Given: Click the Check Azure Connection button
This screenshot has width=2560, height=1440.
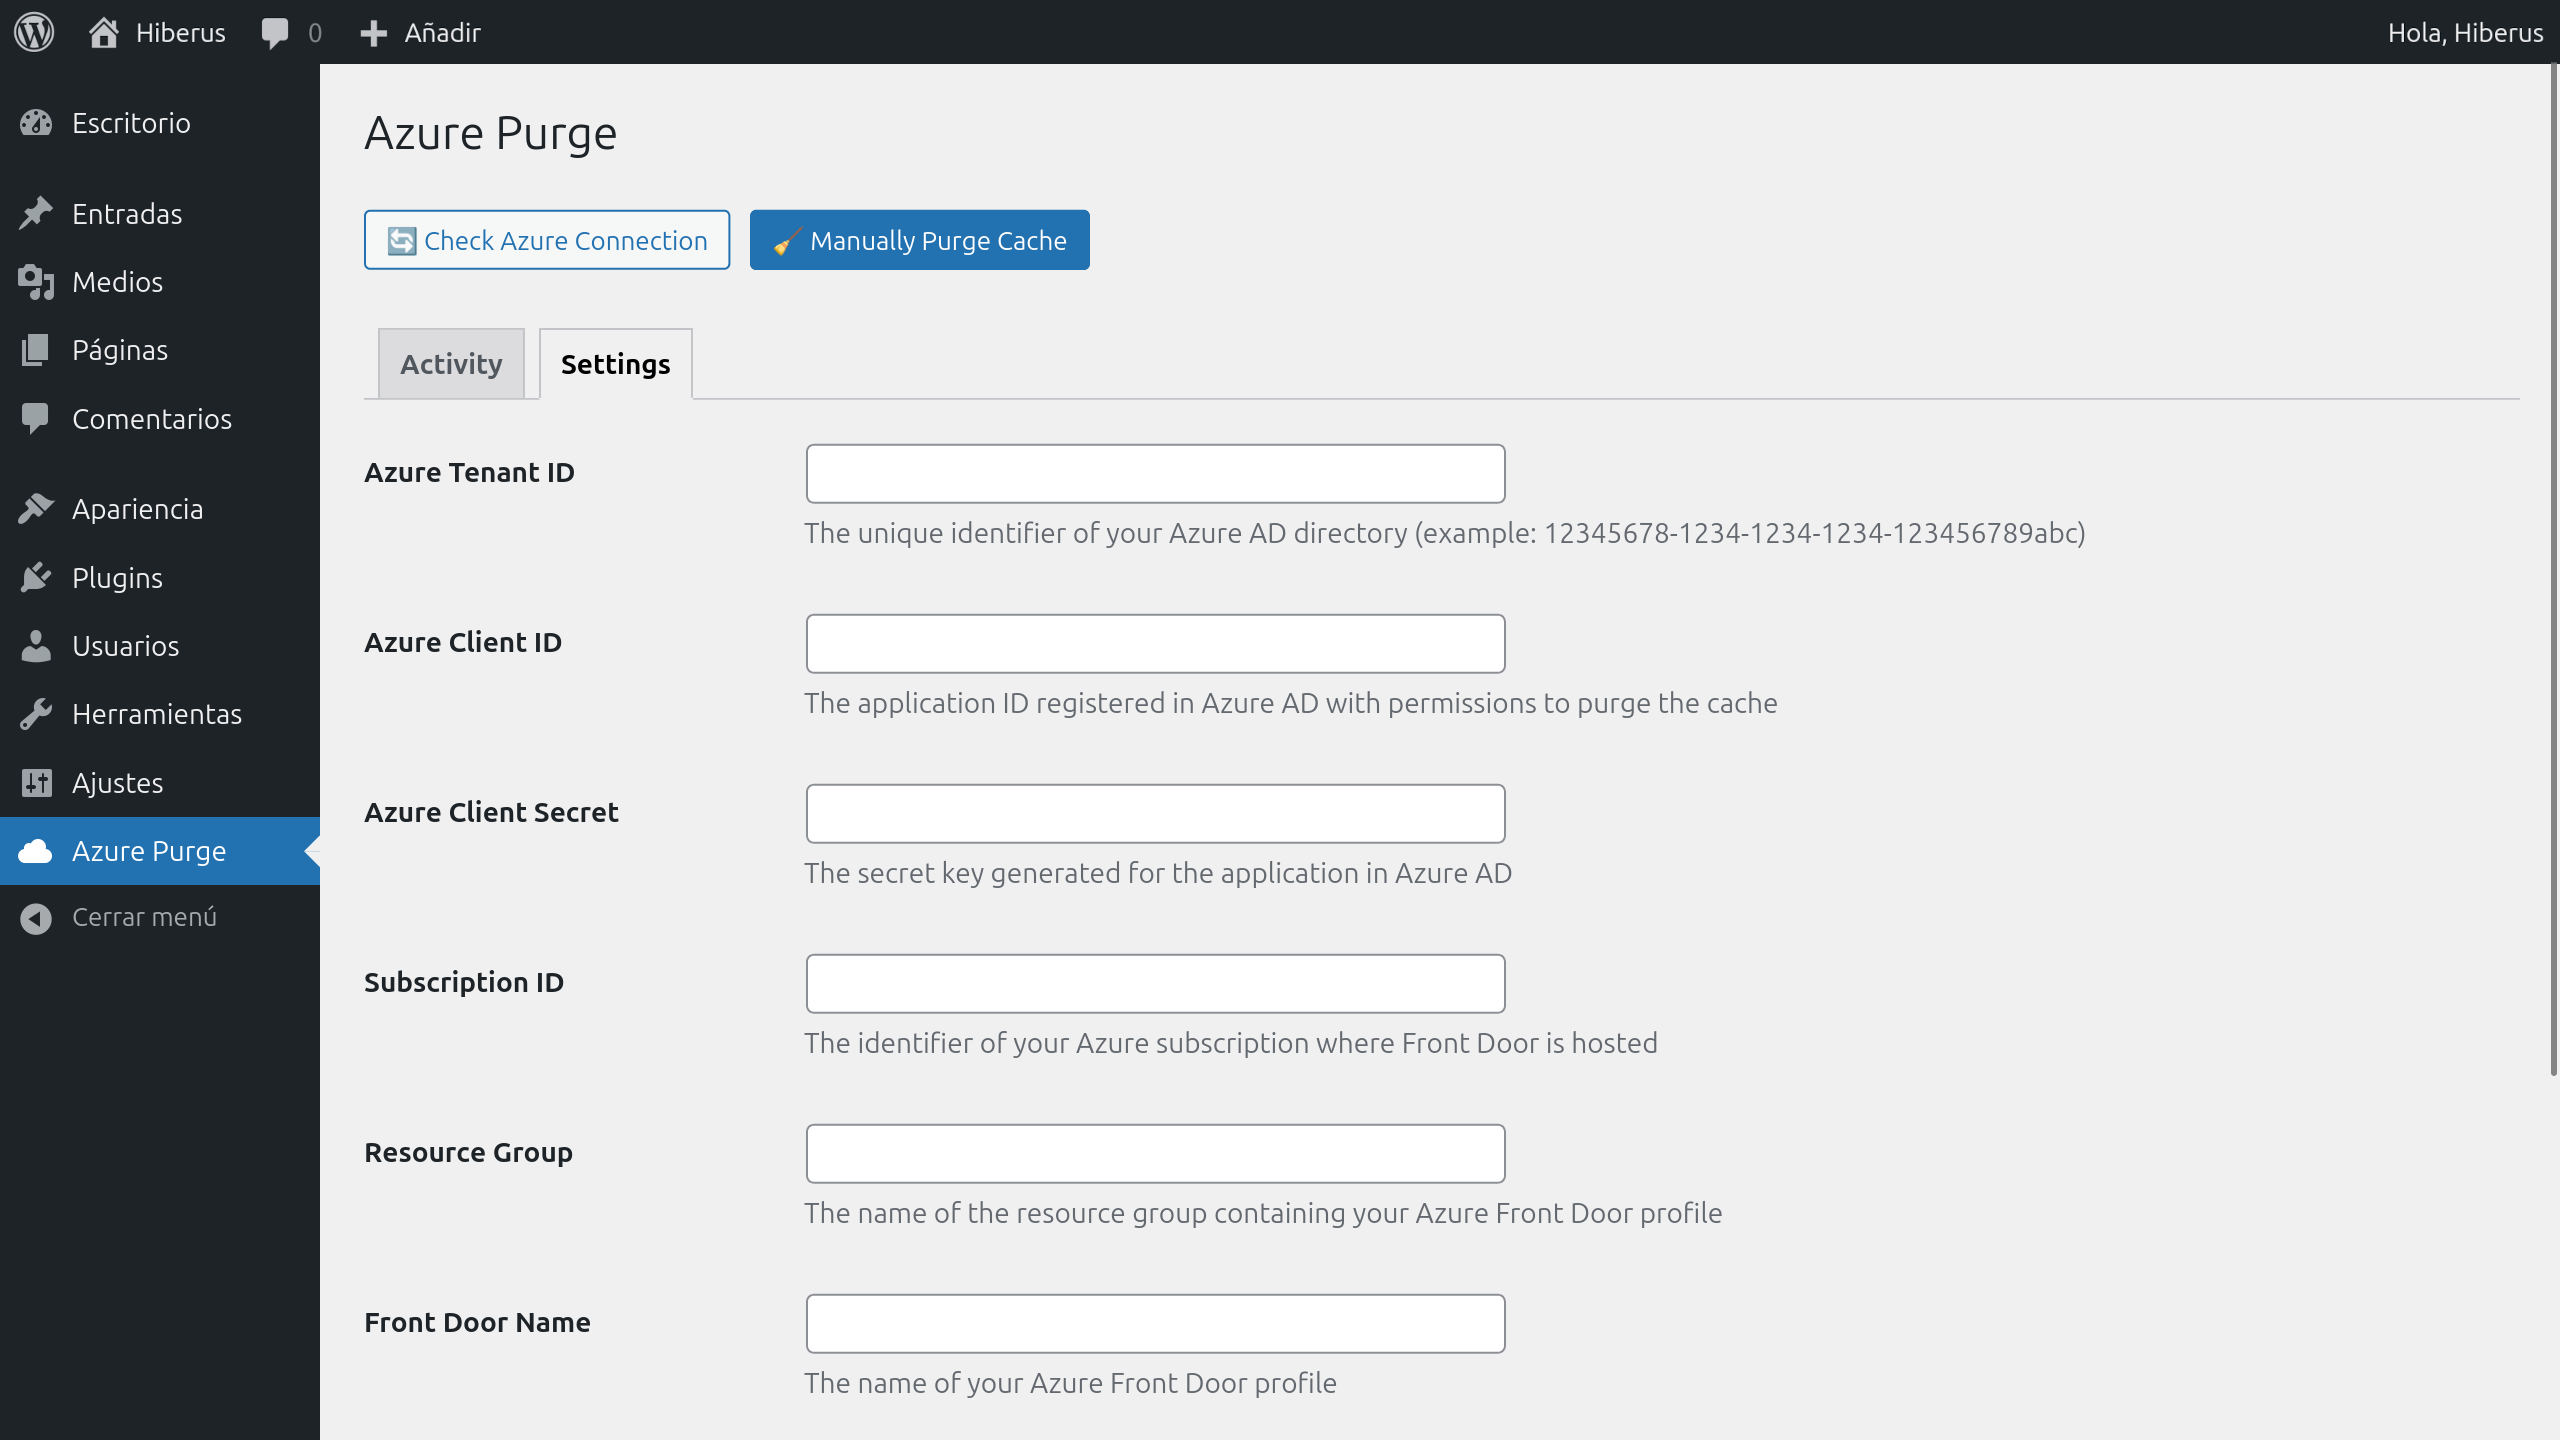Looking at the screenshot, I should point(547,239).
